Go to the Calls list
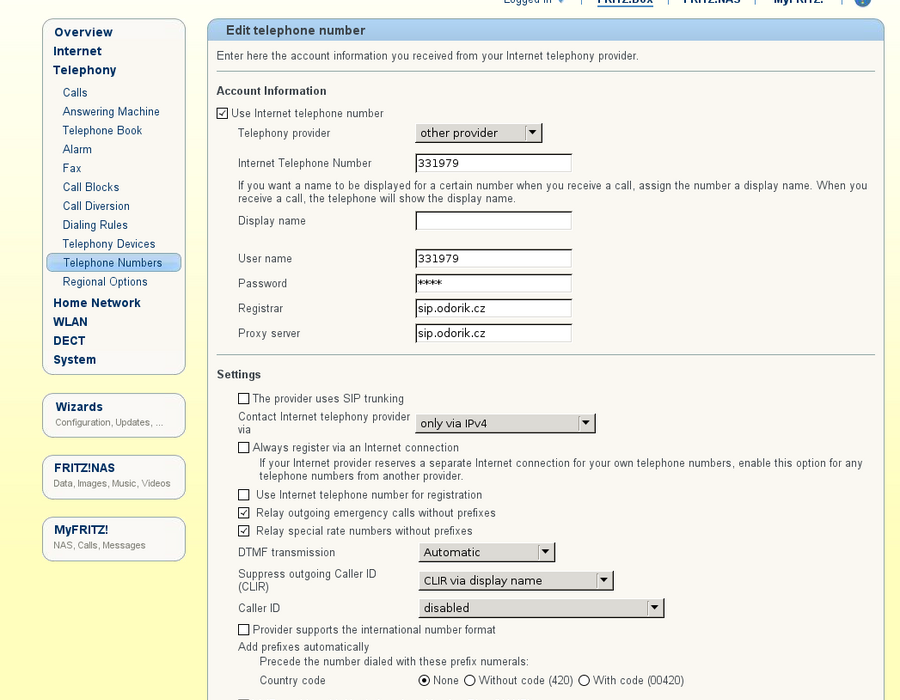The height and width of the screenshot is (700, 900). pos(75,92)
